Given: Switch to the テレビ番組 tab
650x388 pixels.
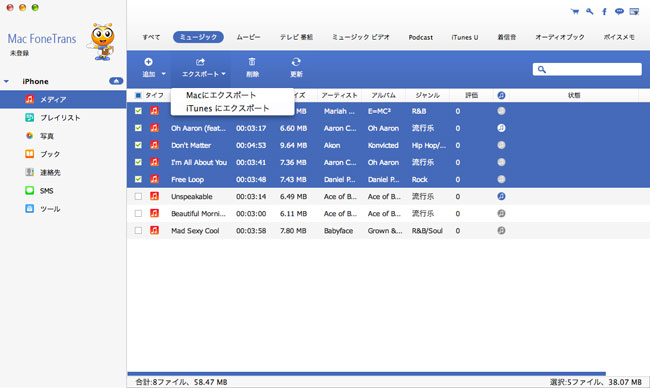Looking at the screenshot, I should pyautogui.click(x=296, y=37).
